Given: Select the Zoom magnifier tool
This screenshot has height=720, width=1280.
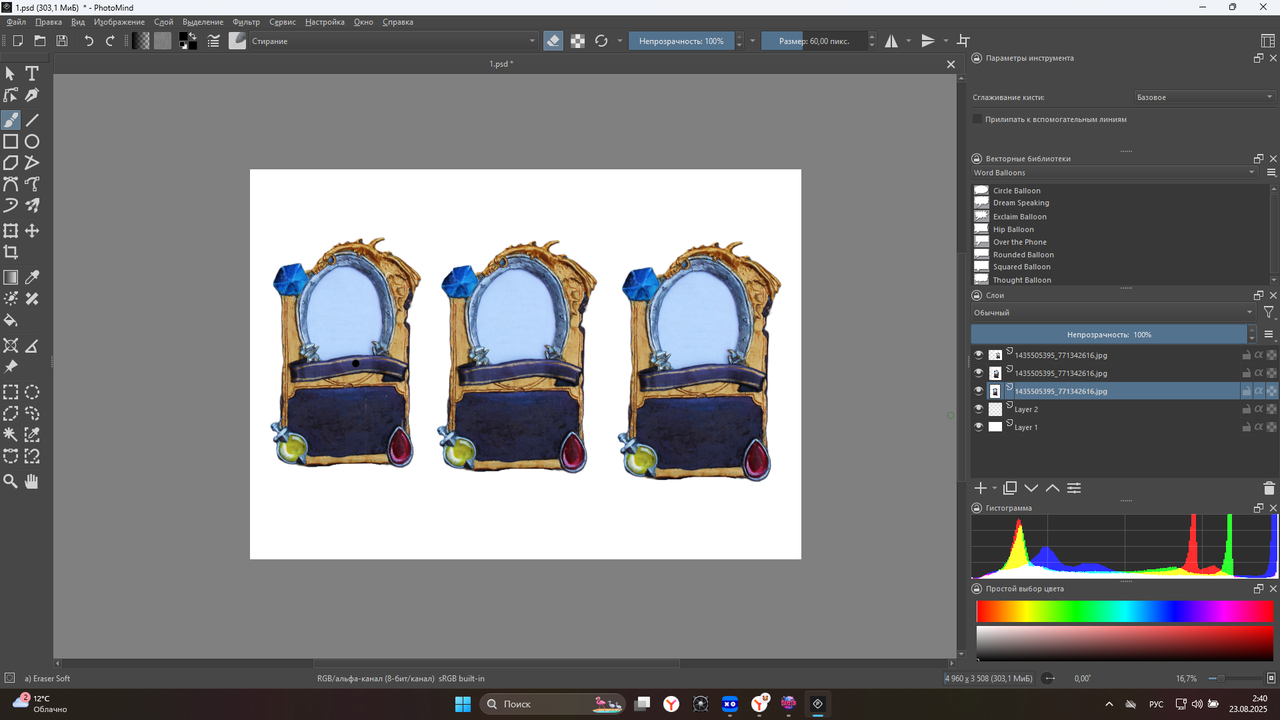Looking at the screenshot, I should [11, 481].
